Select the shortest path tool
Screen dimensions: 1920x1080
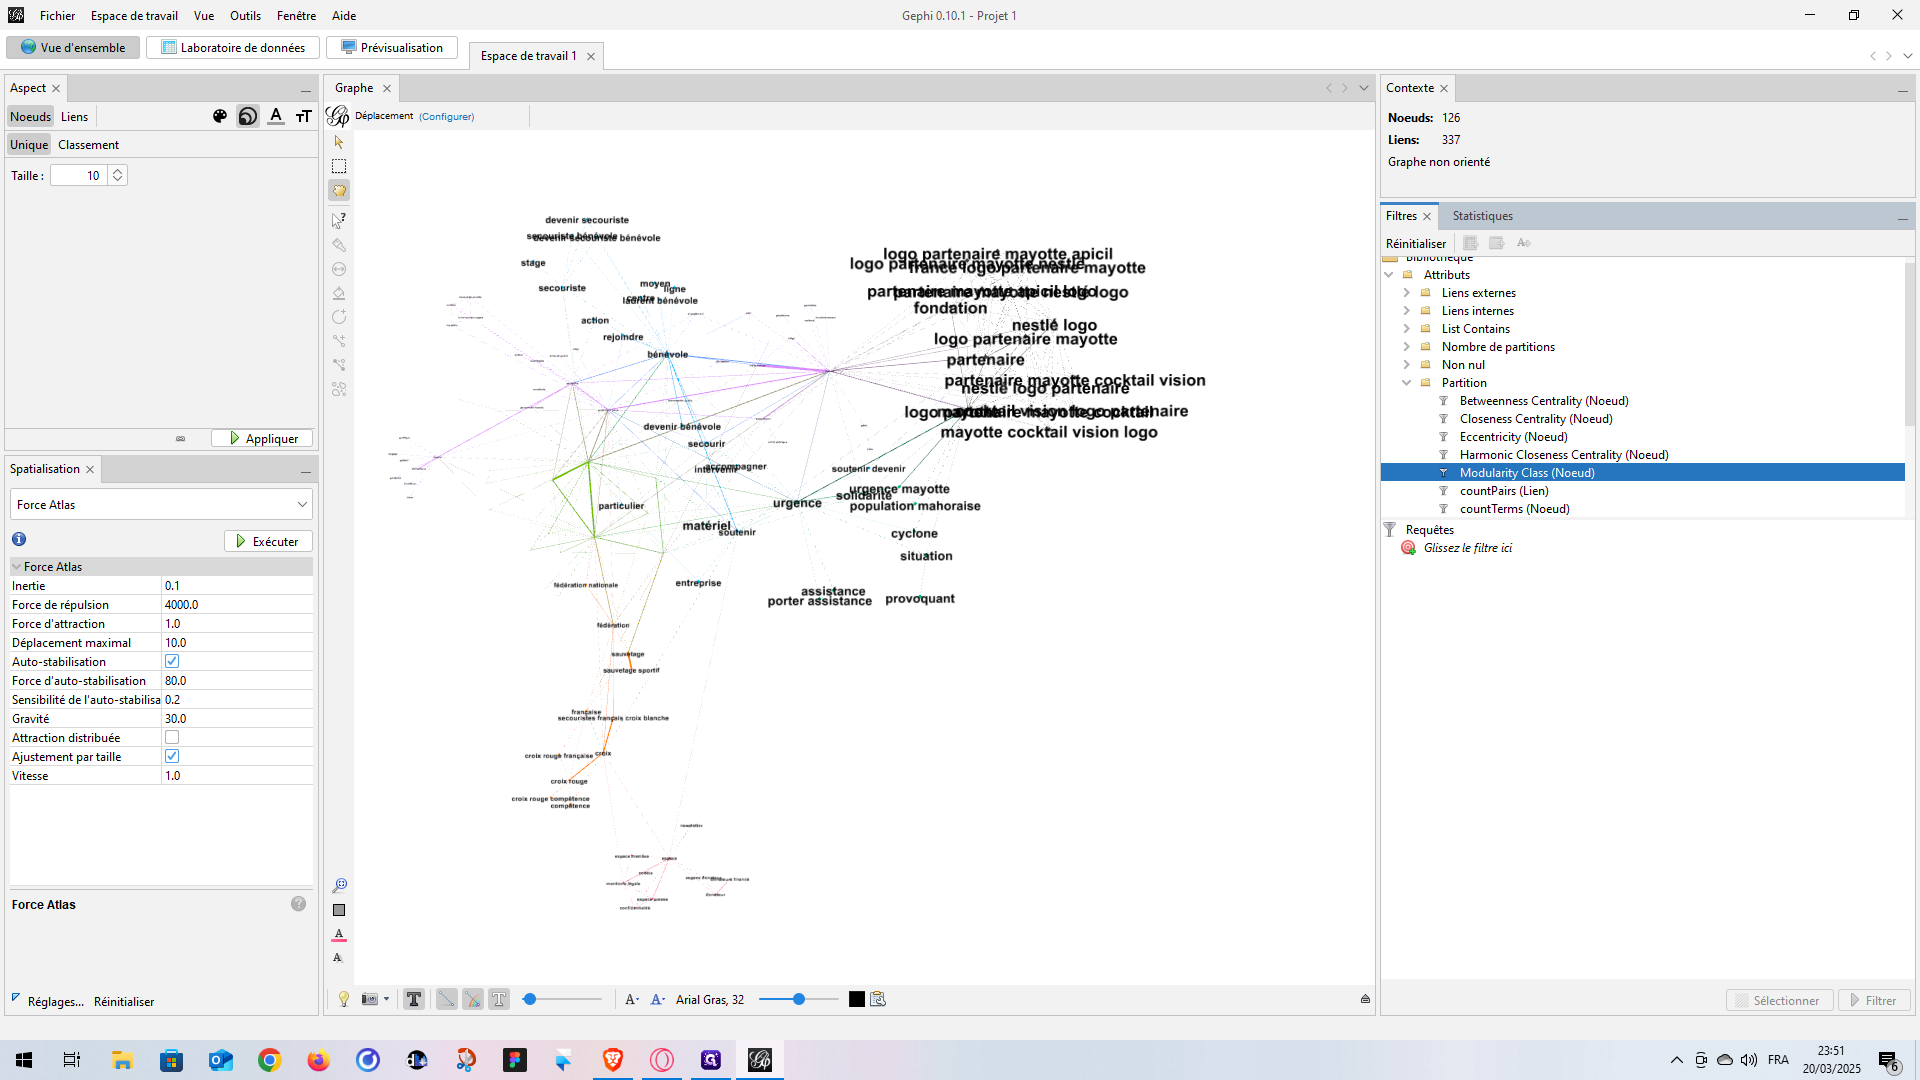(x=339, y=365)
